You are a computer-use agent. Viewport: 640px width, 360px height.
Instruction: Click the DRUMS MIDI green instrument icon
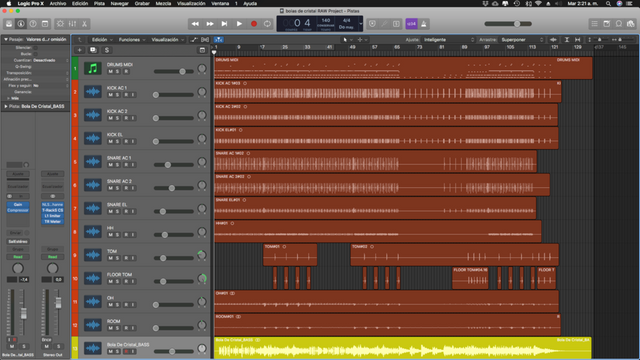(x=93, y=68)
